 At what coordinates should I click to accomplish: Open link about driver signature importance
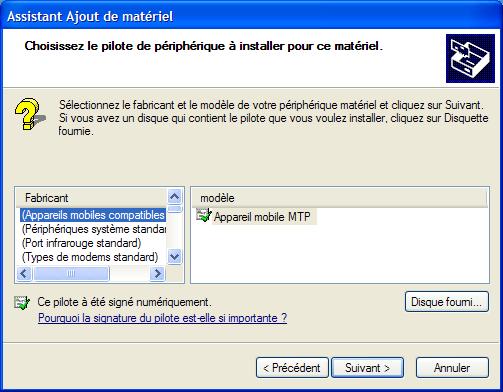[x=162, y=318]
